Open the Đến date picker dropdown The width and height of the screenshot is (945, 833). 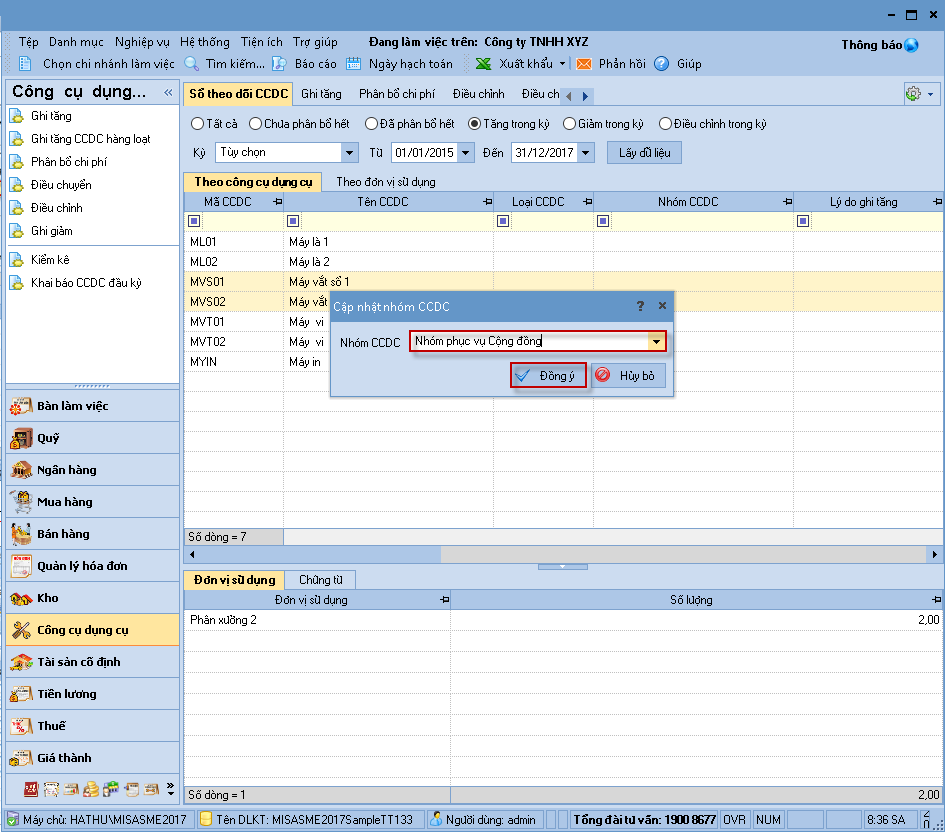(586, 153)
